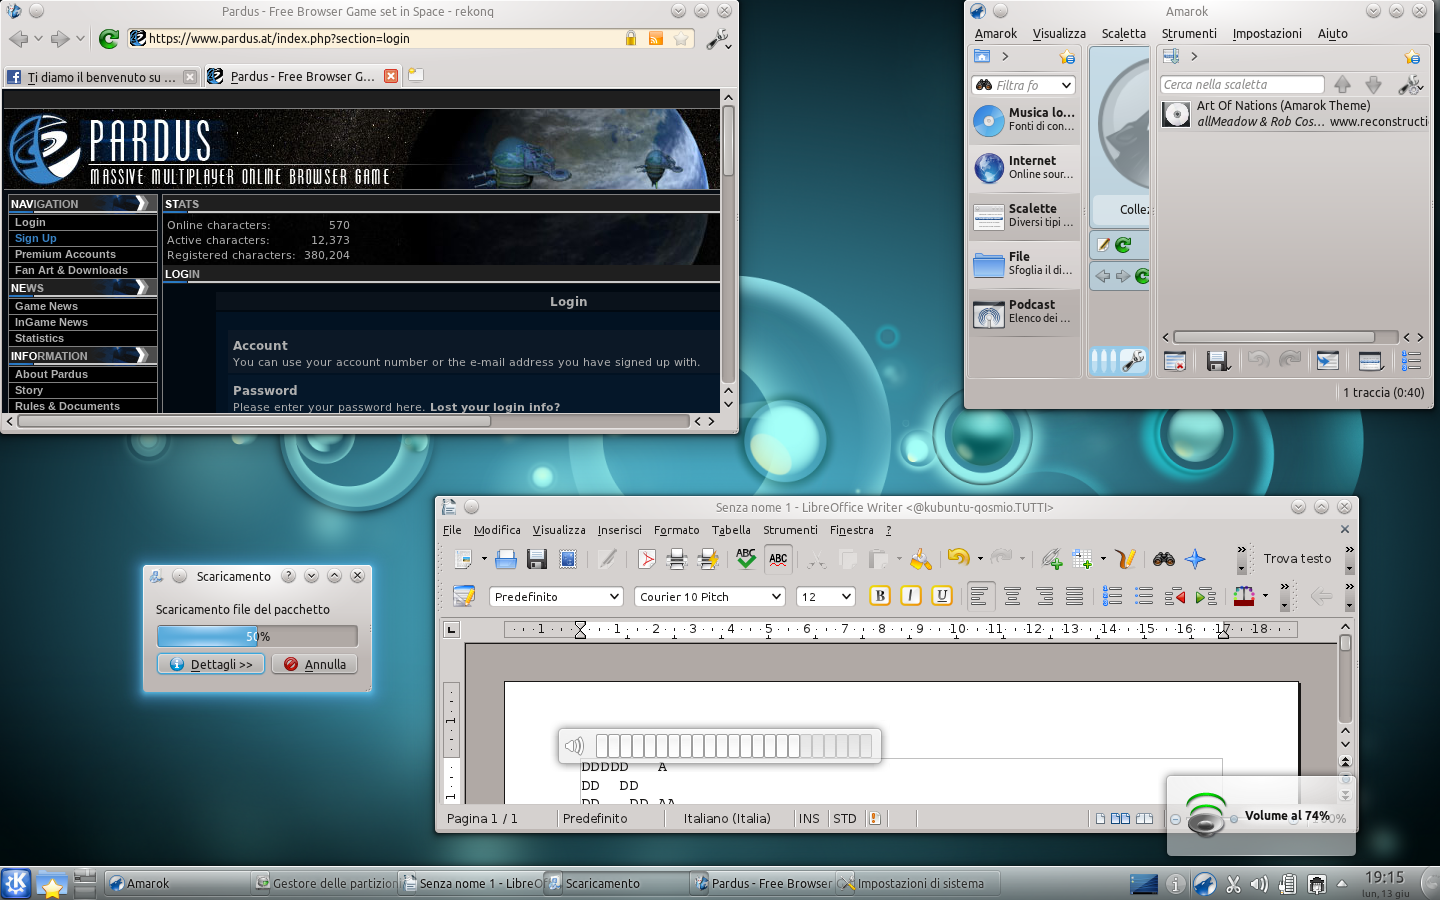Toggle centered paragraph alignment in Writer

[x=1012, y=596]
